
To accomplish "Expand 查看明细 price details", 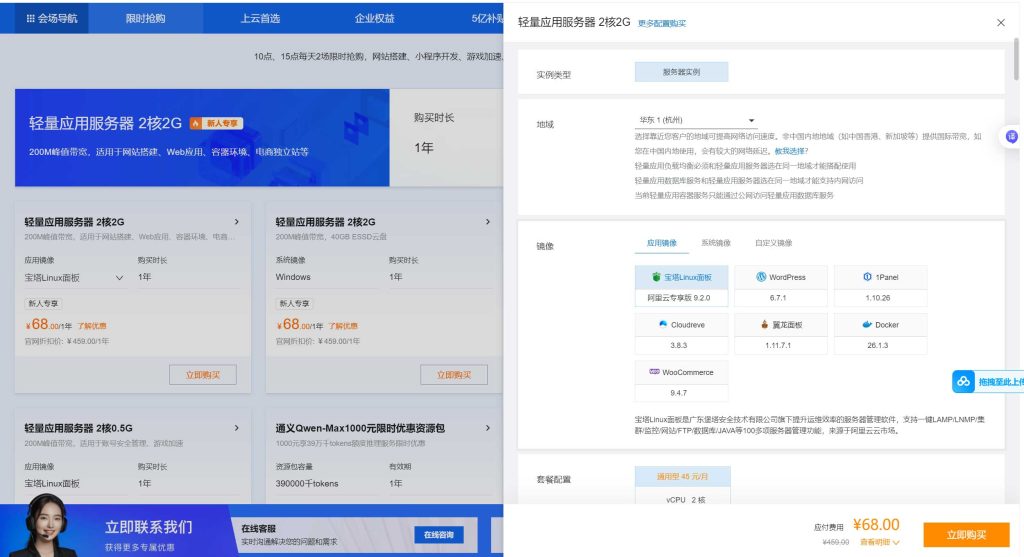I will click(880, 542).
